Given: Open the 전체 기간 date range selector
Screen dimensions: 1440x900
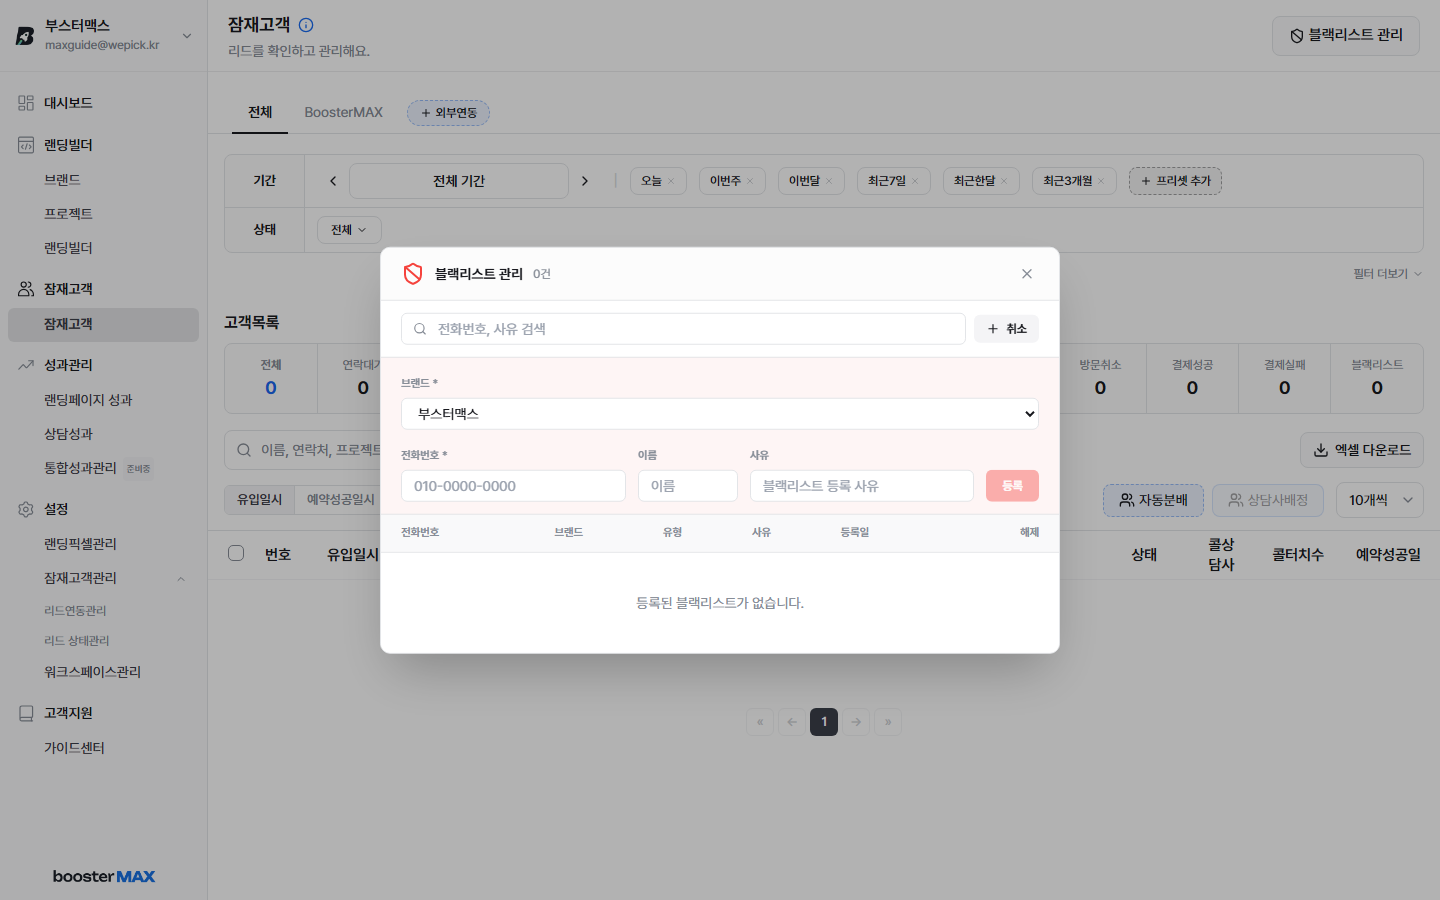Looking at the screenshot, I should pyautogui.click(x=459, y=181).
